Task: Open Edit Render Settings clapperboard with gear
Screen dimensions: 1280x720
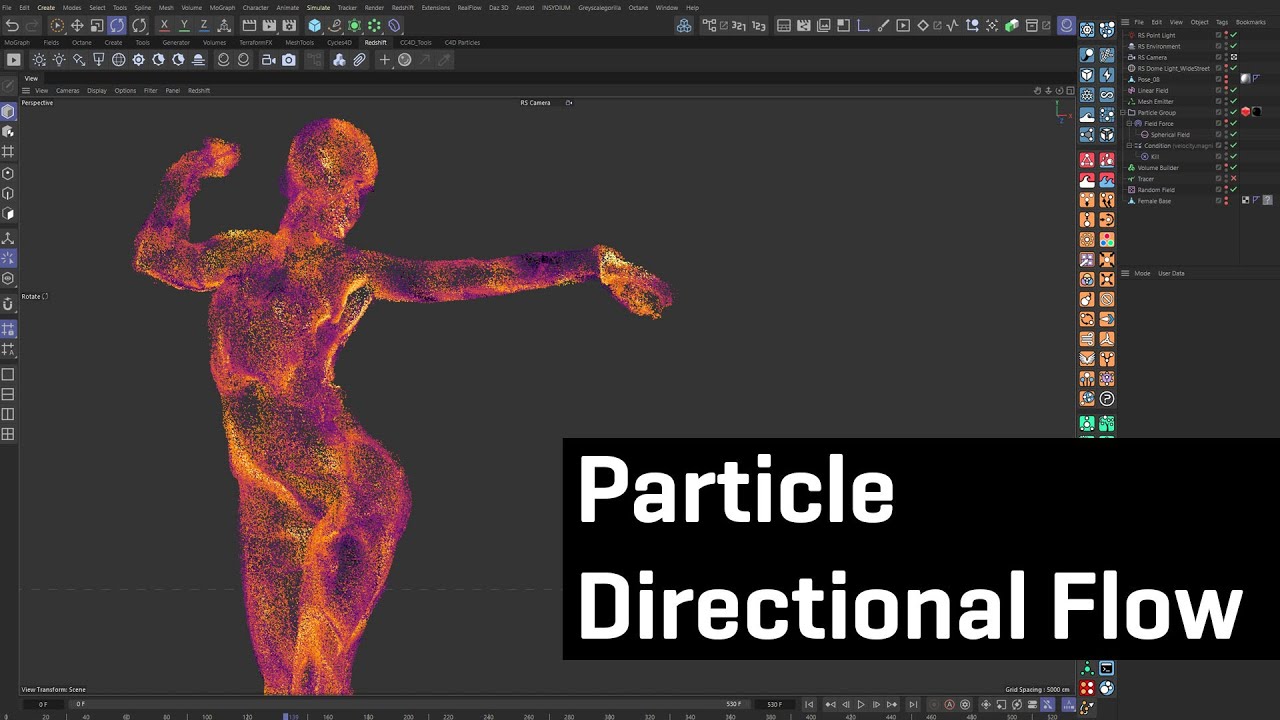Action: (289, 25)
